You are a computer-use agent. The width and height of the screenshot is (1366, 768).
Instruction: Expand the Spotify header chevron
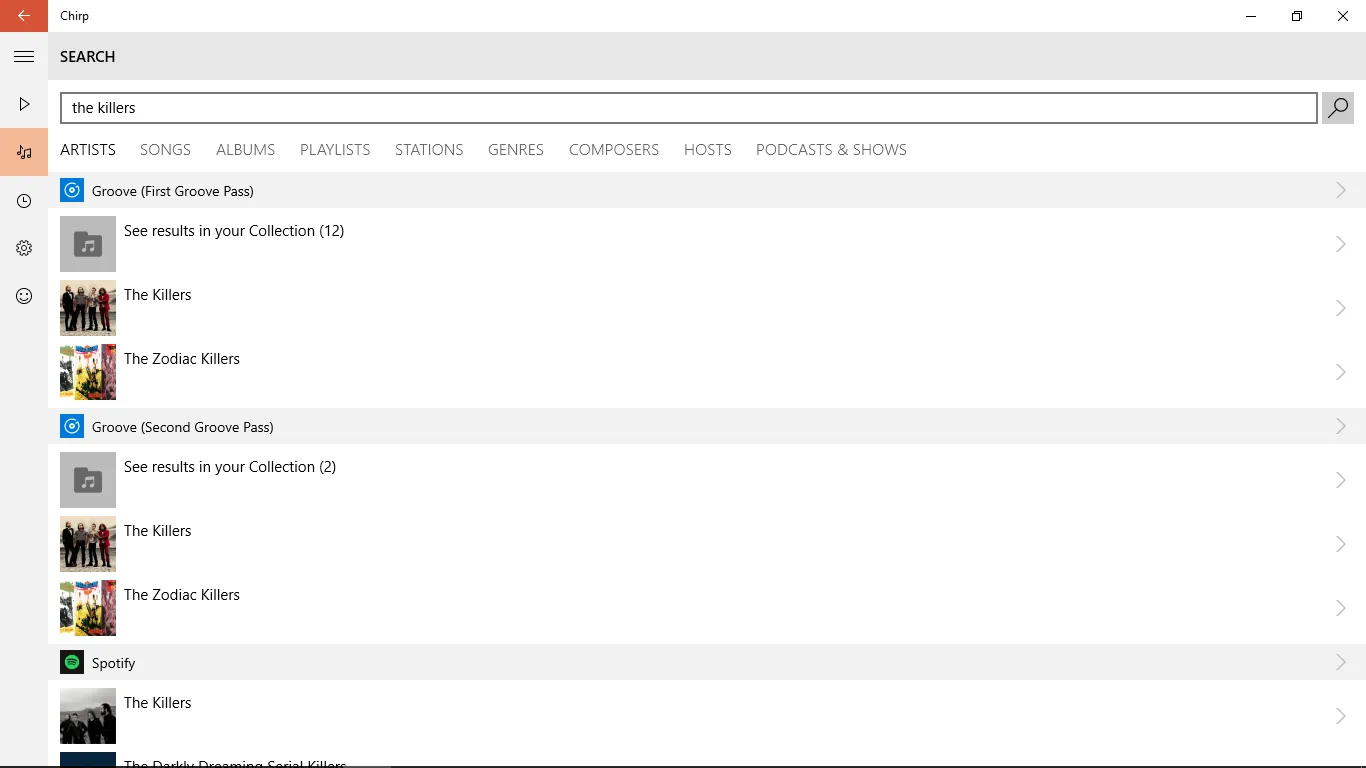pos(1341,662)
